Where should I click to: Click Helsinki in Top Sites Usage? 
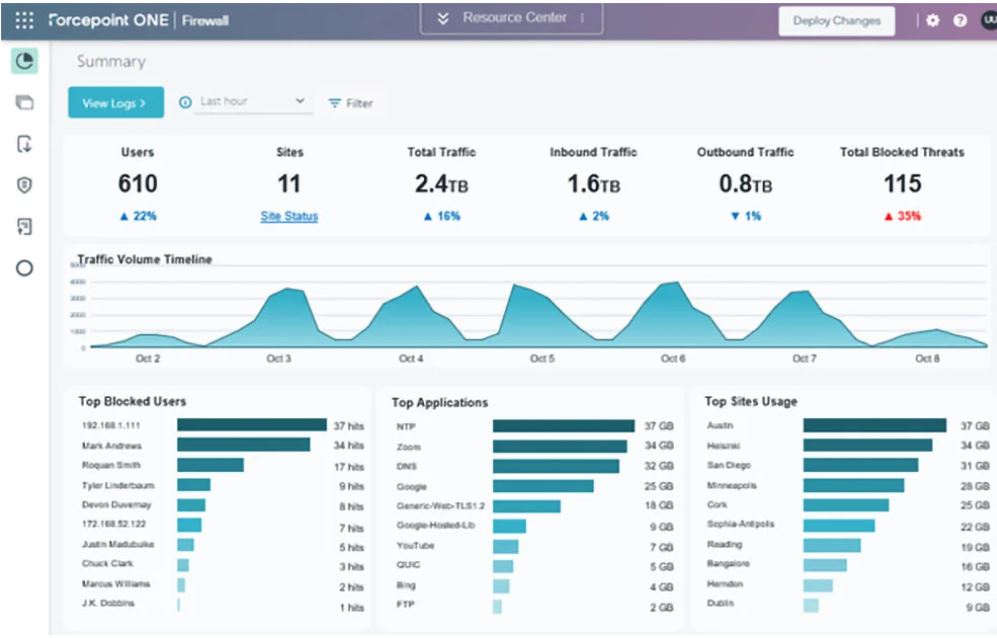pyautogui.click(x=724, y=446)
